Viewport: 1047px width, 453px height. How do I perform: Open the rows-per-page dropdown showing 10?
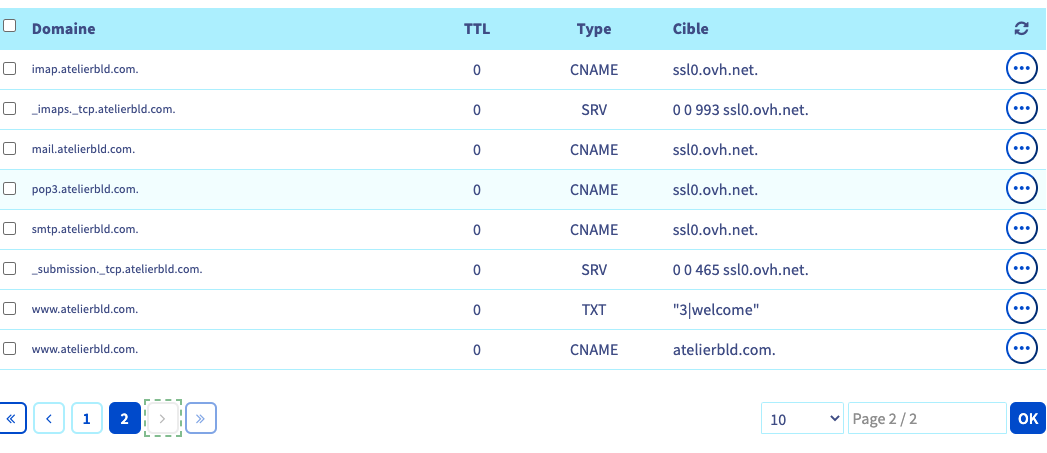click(x=803, y=419)
